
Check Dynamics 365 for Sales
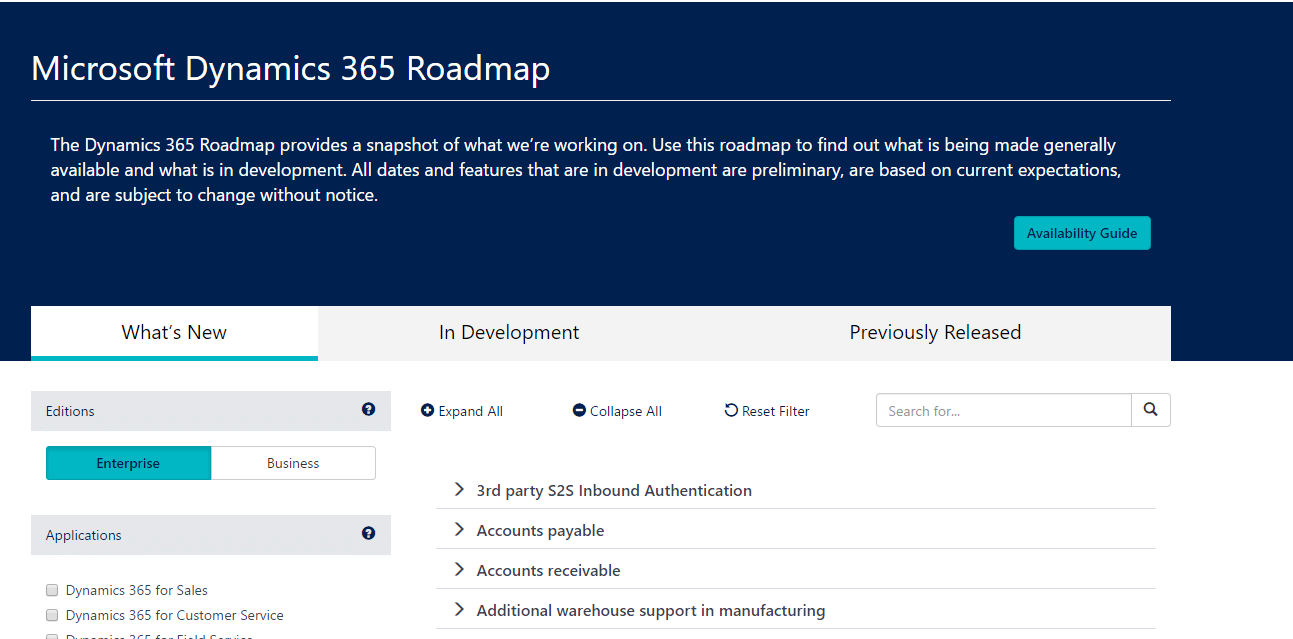pyautogui.click(x=51, y=590)
